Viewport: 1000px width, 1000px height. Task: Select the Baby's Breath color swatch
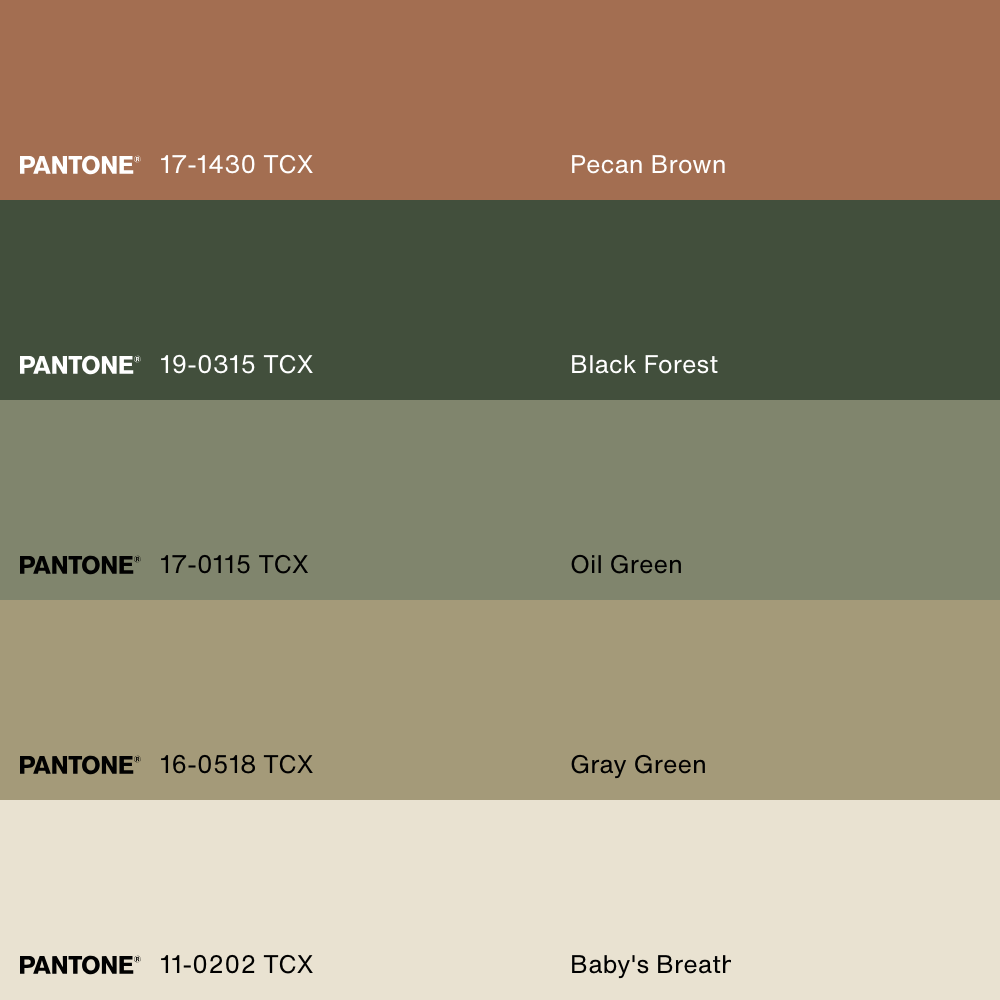[500, 900]
